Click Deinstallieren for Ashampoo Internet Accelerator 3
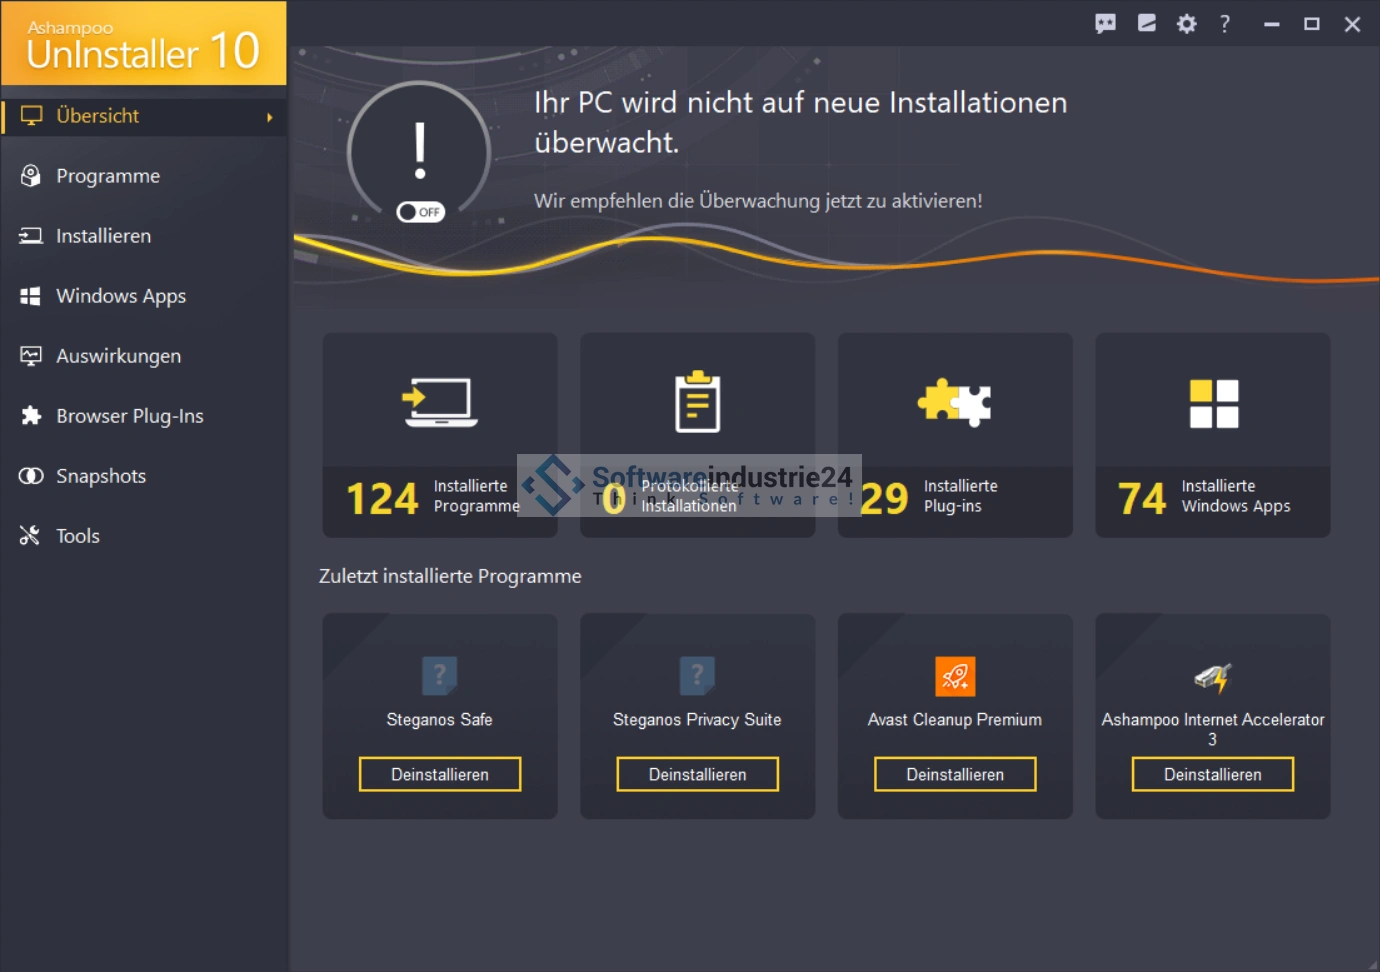The height and width of the screenshot is (972, 1380). pyautogui.click(x=1212, y=774)
